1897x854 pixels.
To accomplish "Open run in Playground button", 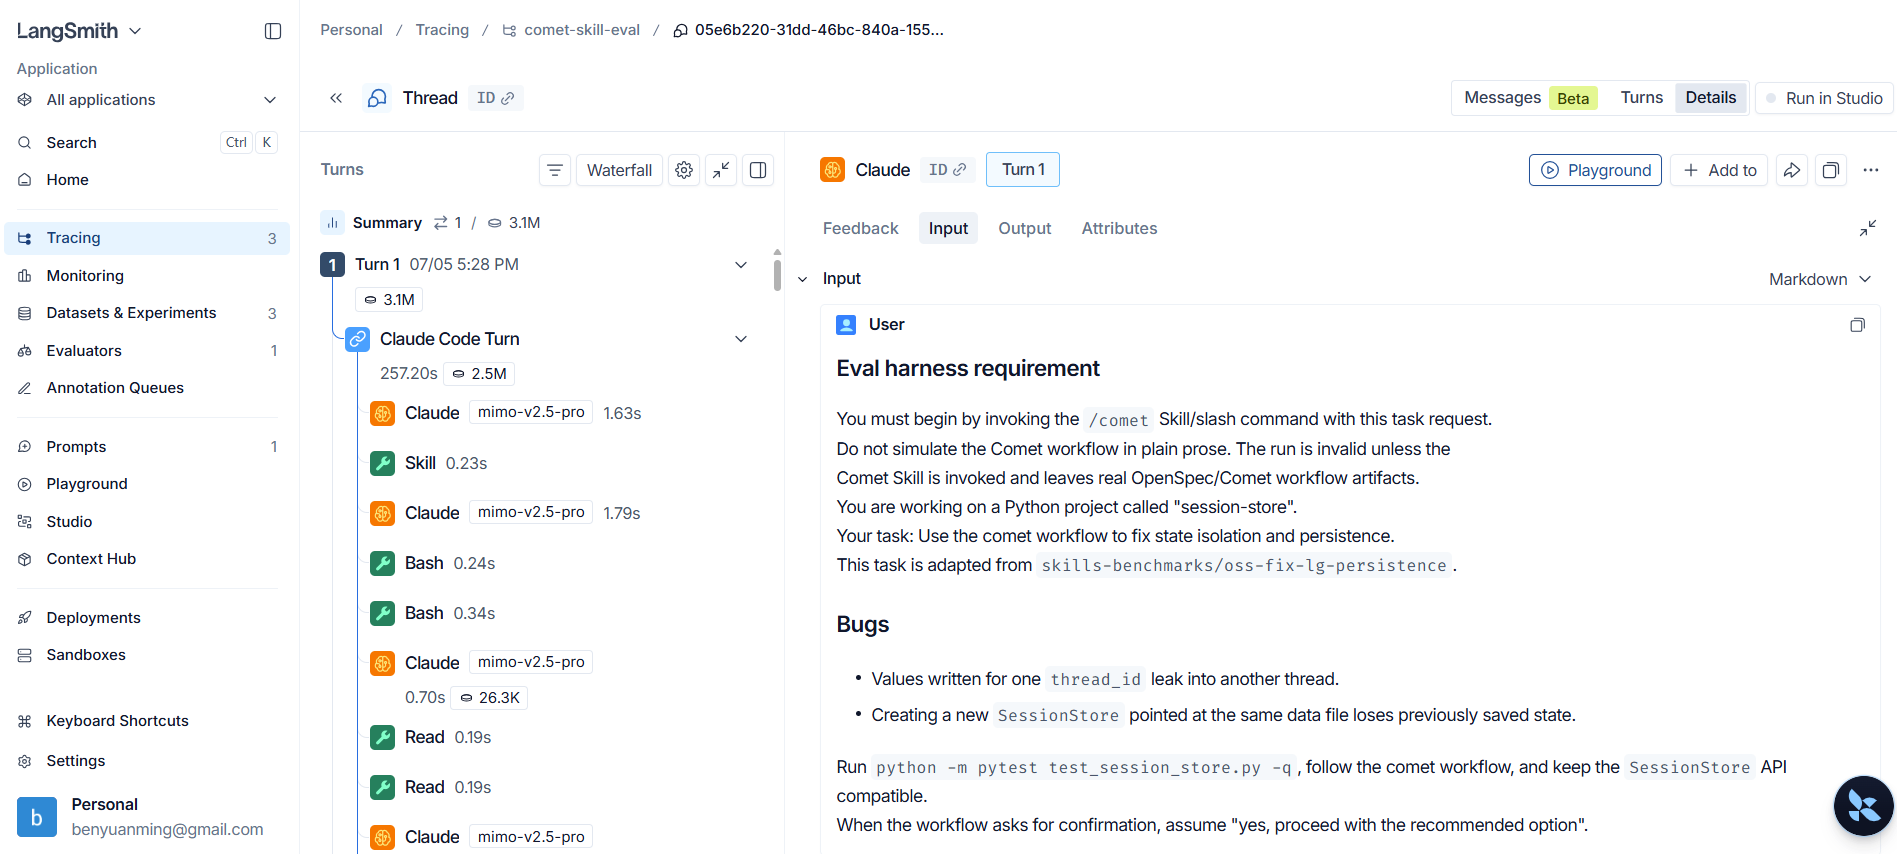I will (x=1595, y=170).
